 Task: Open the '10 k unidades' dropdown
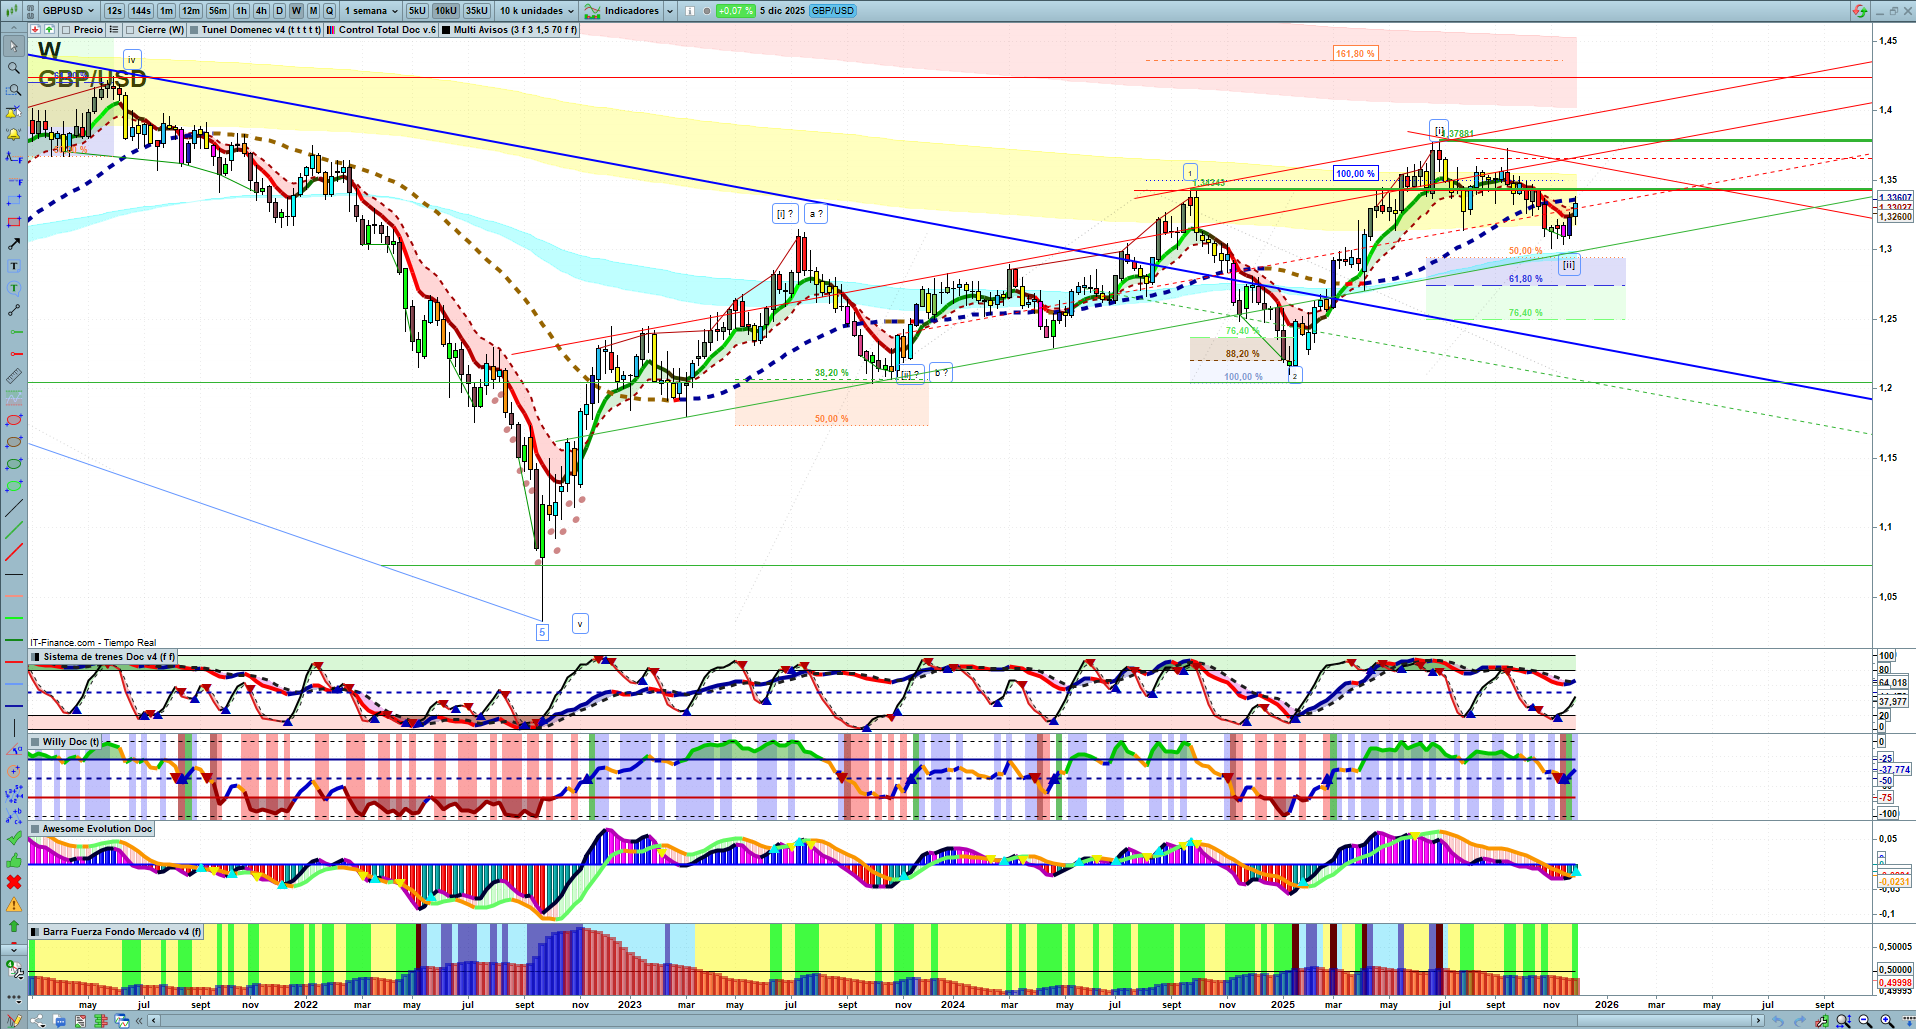[537, 11]
